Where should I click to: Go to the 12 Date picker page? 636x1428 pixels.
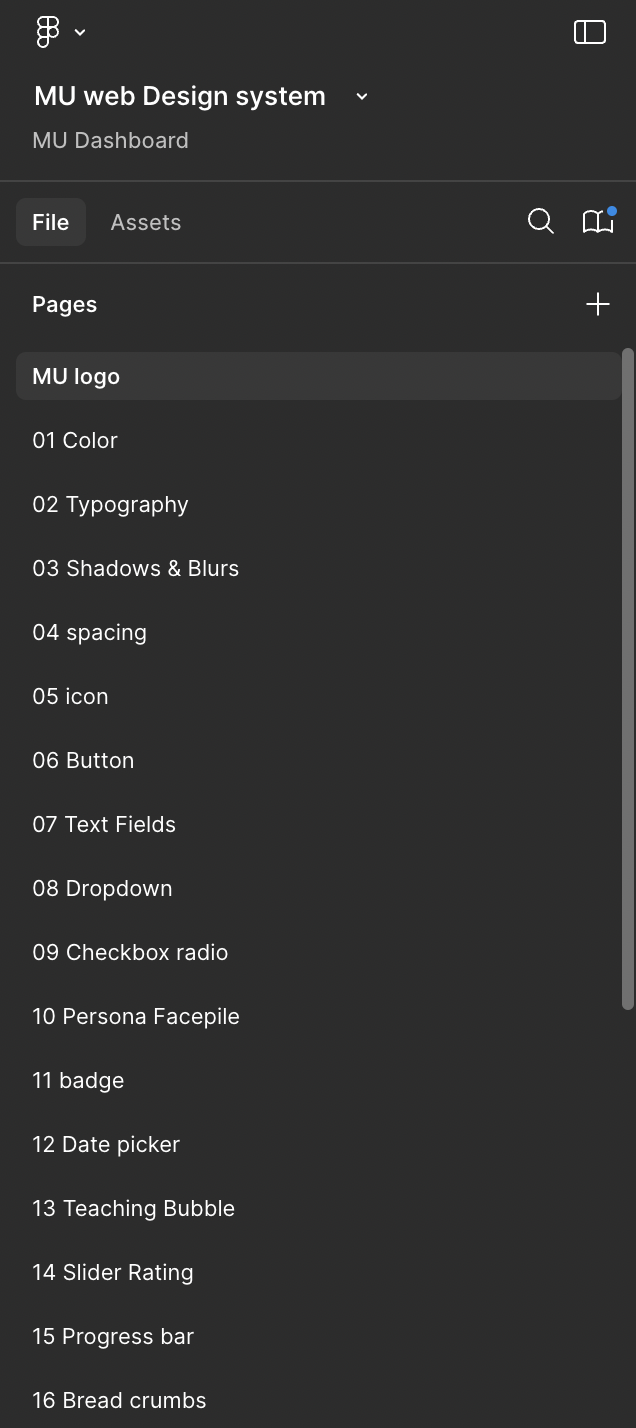point(106,1144)
